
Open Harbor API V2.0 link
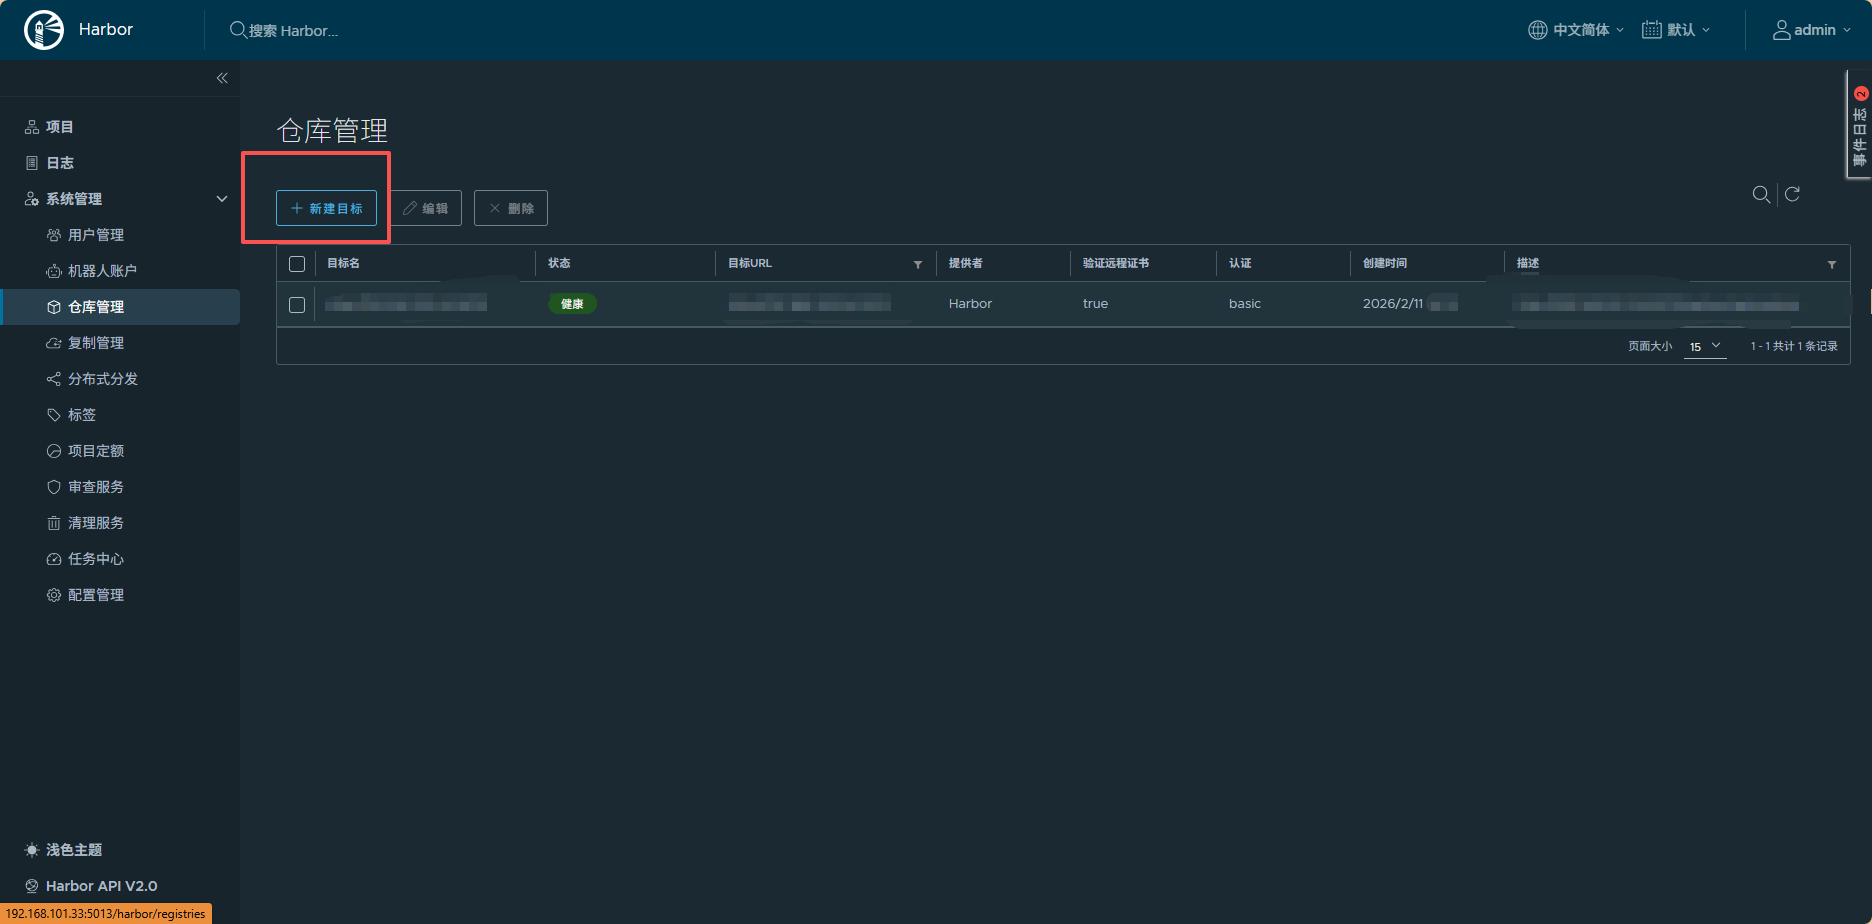coord(101,886)
